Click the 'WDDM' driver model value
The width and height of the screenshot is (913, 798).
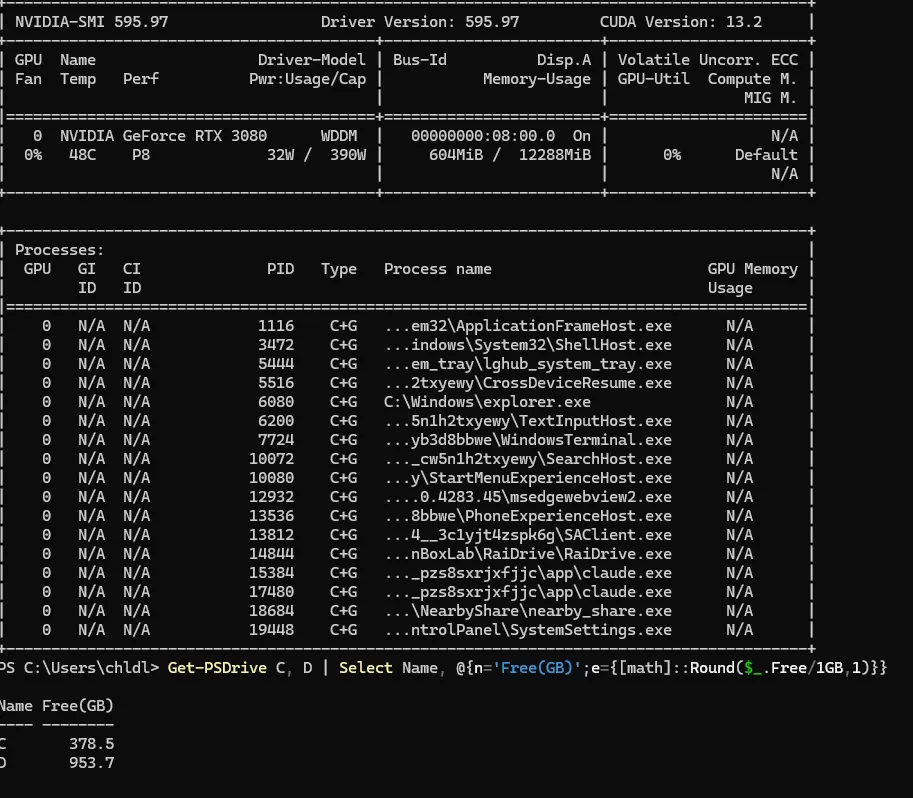click(x=339, y=136)
